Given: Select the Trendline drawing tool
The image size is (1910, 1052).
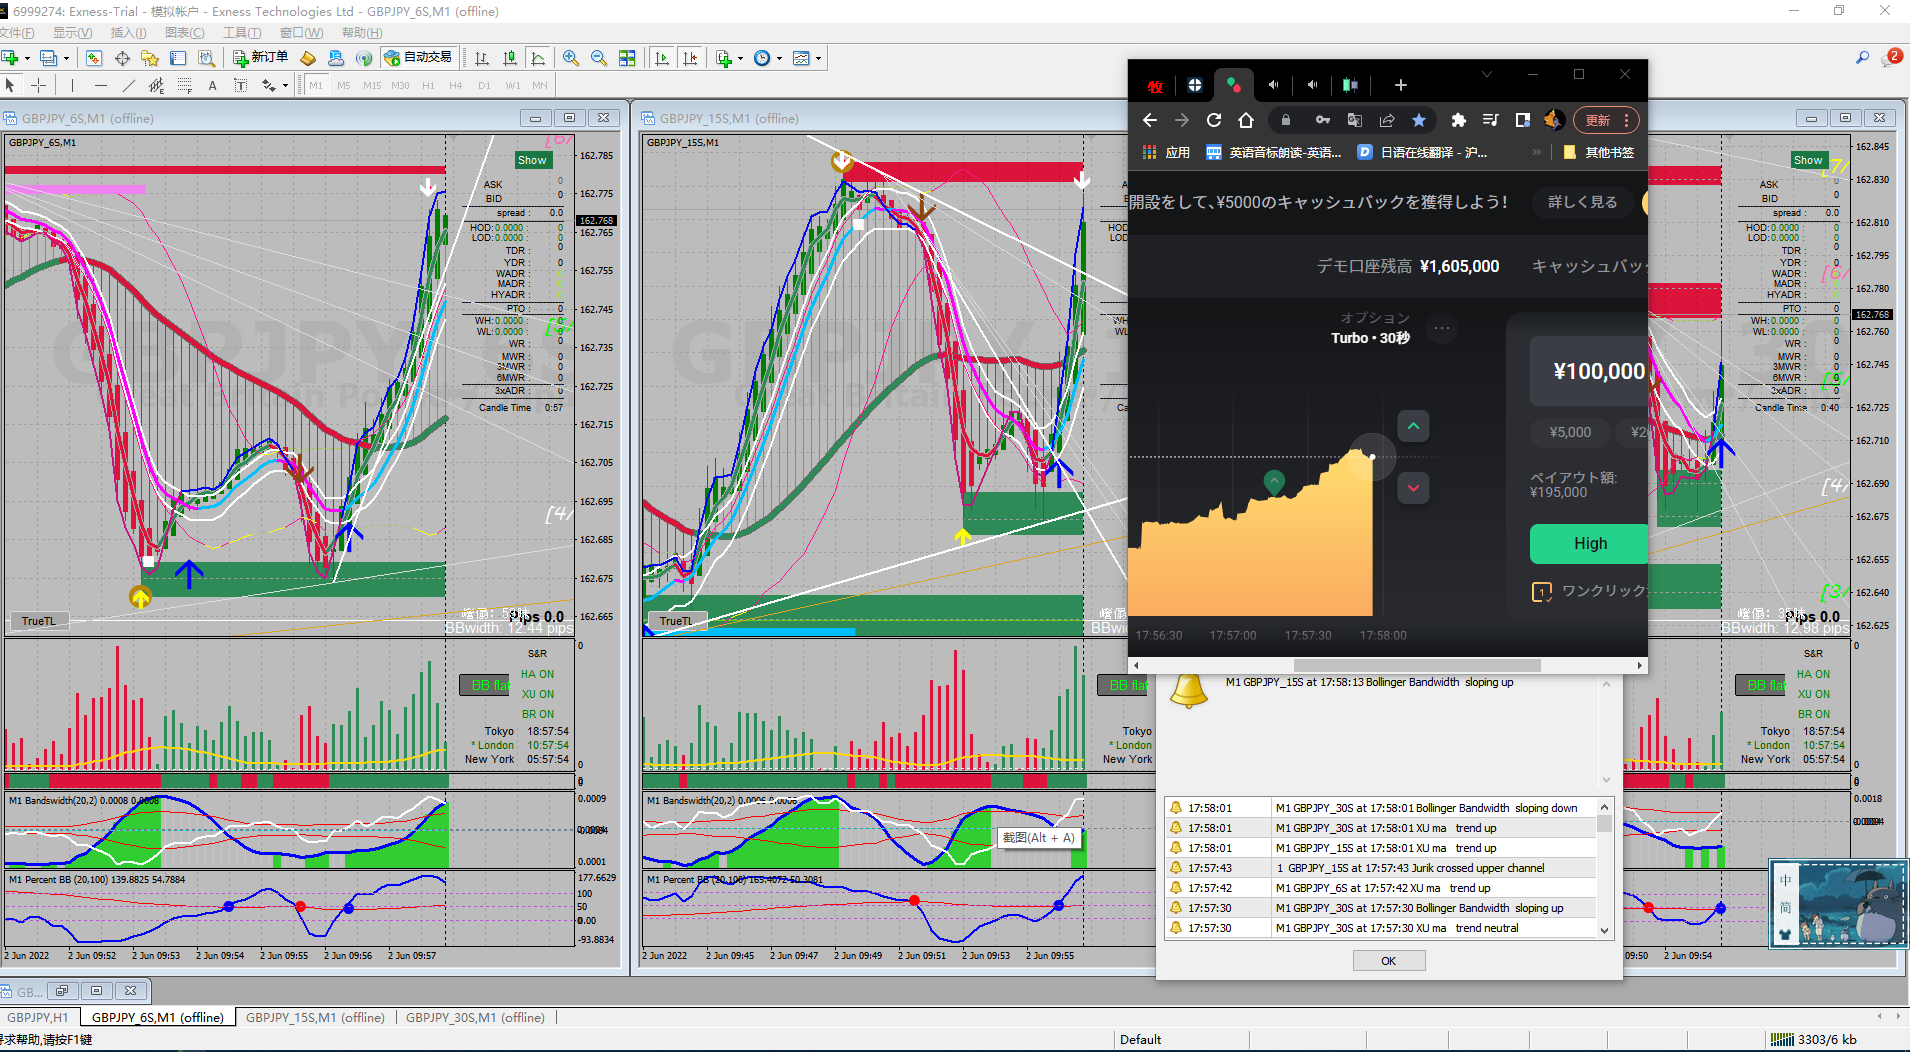Looking at the screenshot, I should point(128,86).
